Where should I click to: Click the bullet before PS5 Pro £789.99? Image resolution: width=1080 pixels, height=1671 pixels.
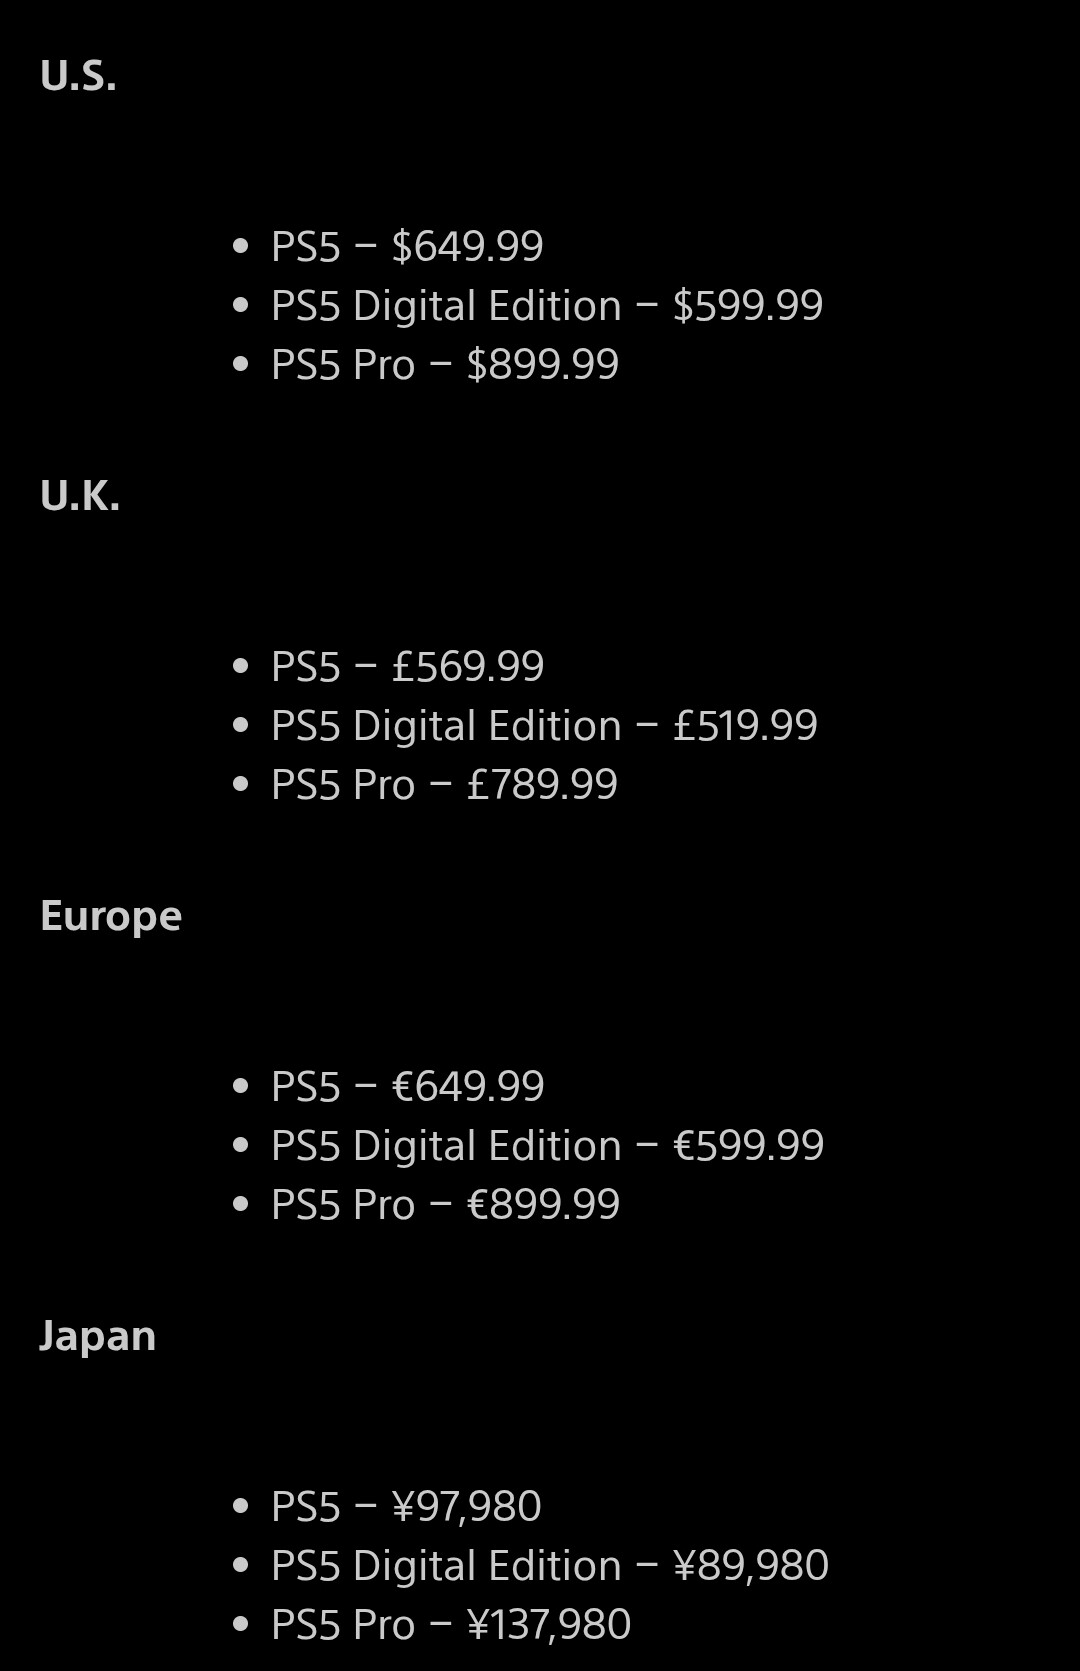pos(240,784)
